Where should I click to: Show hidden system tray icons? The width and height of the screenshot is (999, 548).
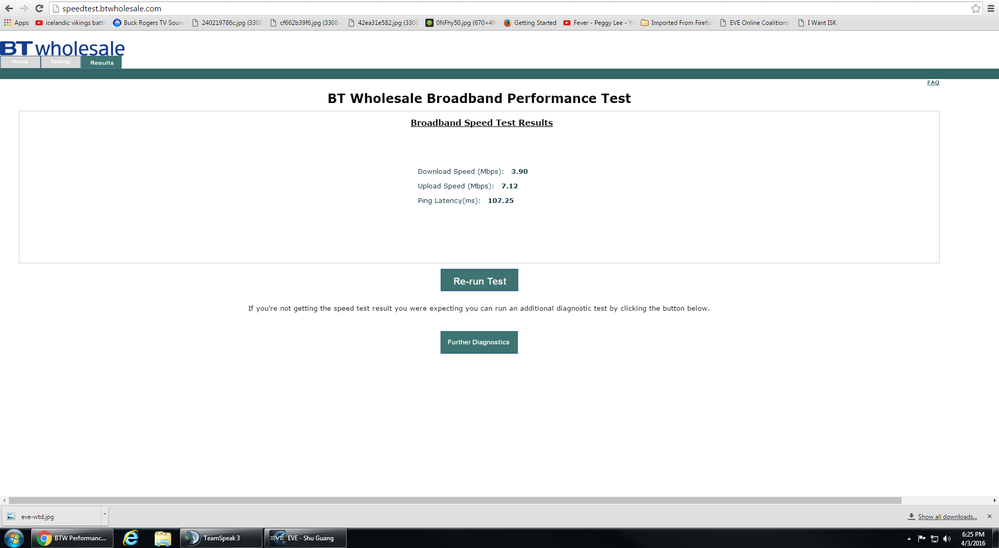pyautogui.click(x=909, y=538)
